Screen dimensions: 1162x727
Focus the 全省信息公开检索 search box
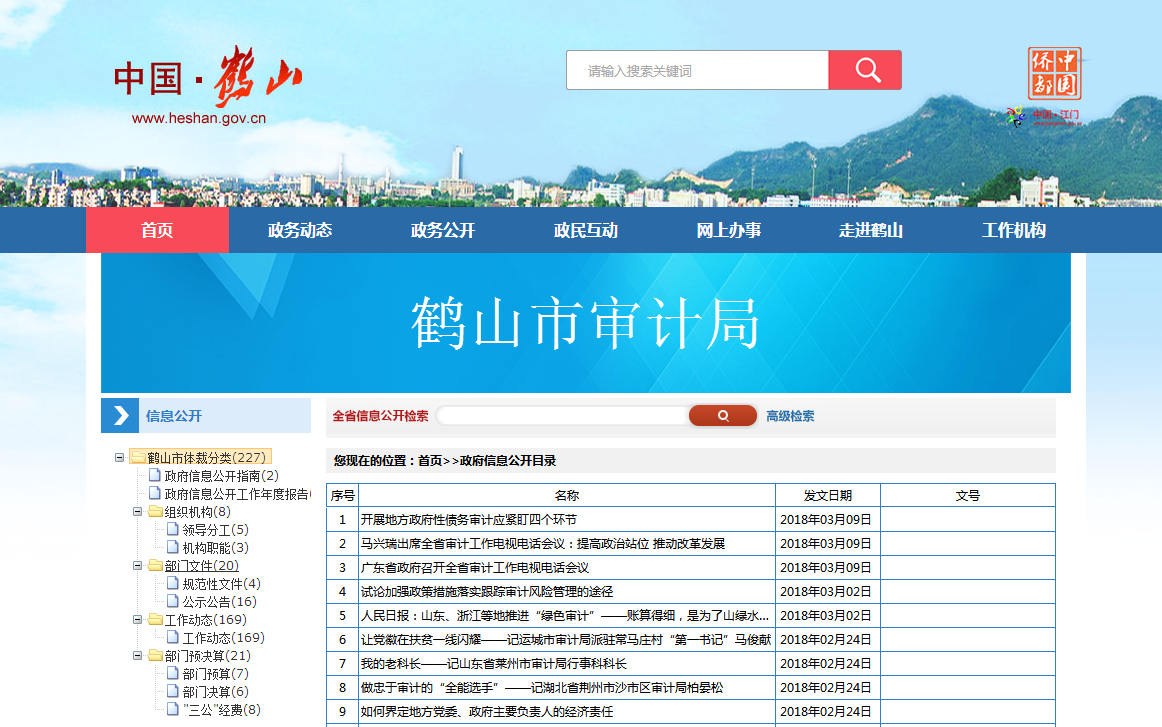pos(562,416)
